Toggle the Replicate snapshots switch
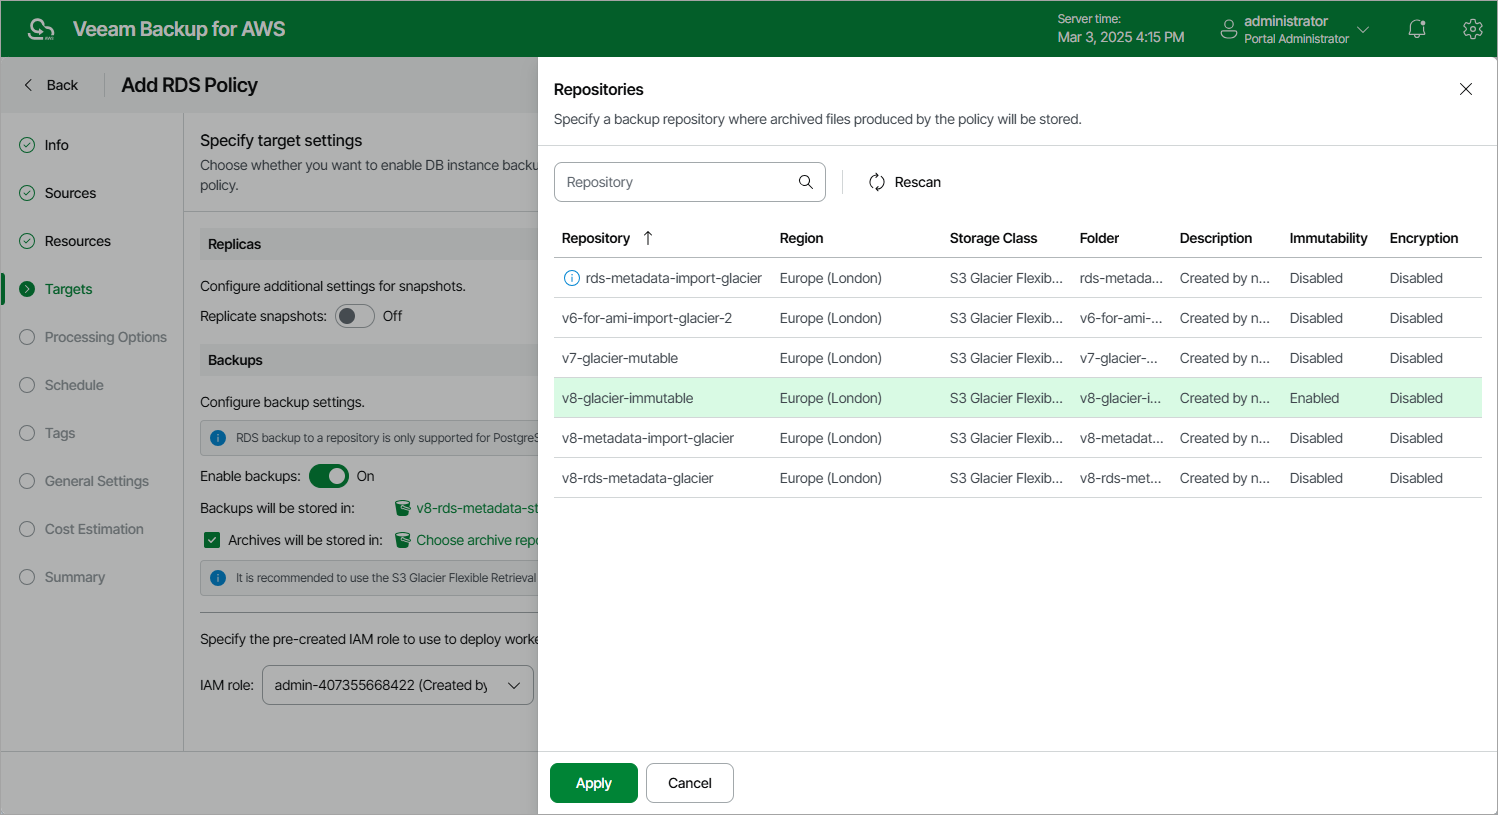1498x815 pixels. [x=354, y=316]
